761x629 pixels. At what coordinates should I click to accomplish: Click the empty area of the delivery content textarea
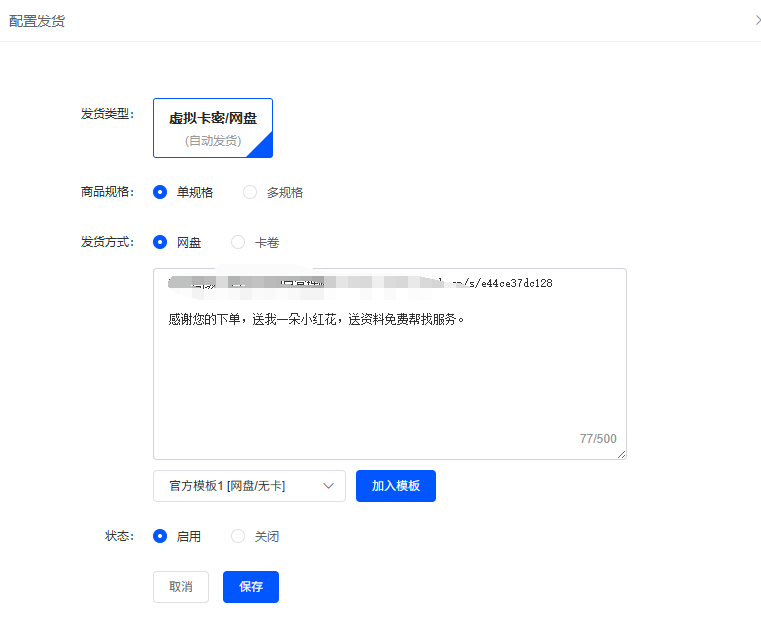pyautogui.click(x=390, y=390)
